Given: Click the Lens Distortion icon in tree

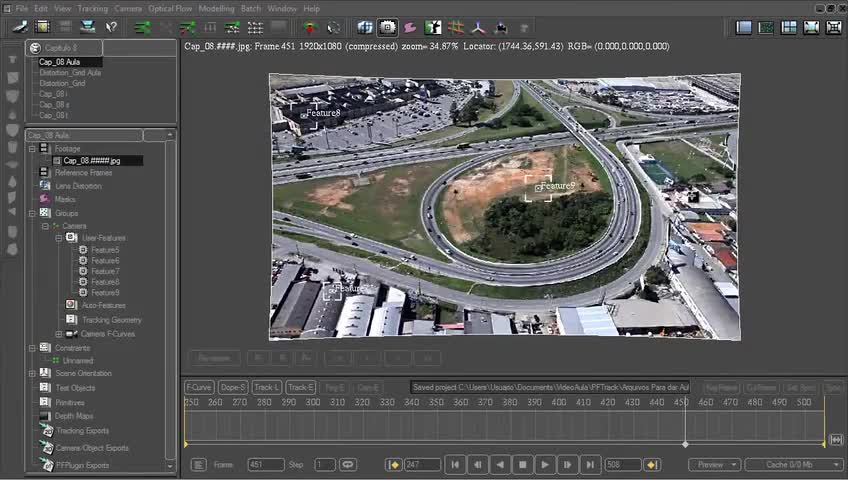Looking at the screenshot, I should tap(45, 186).
